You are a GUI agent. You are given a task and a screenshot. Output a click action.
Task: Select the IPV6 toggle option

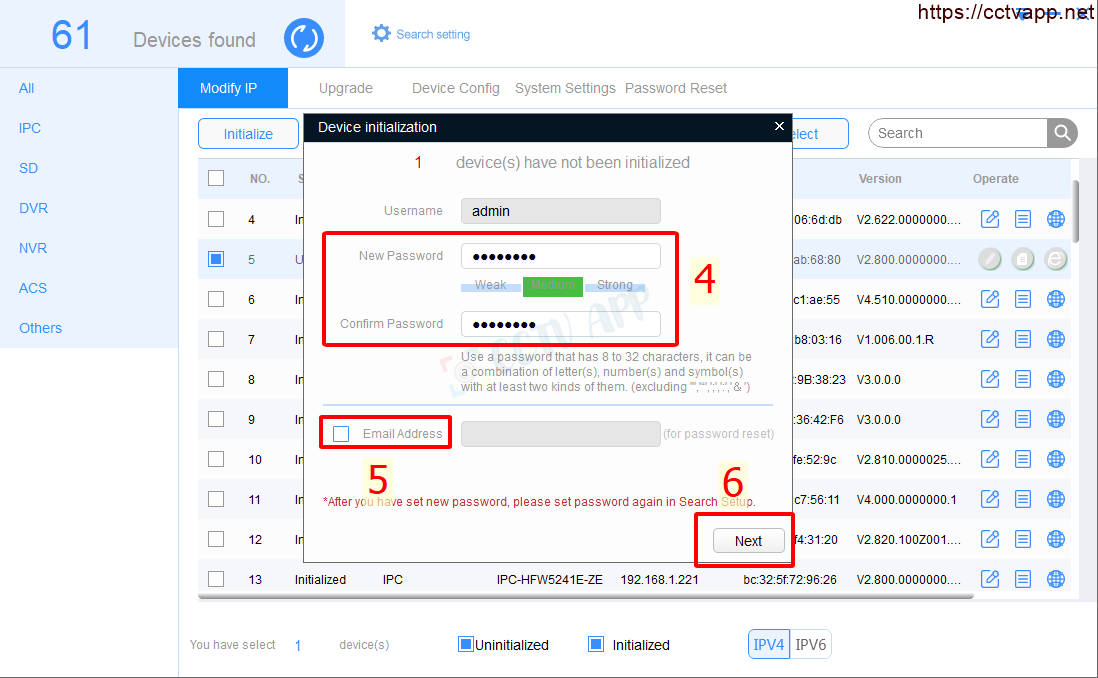click(810, 644)
